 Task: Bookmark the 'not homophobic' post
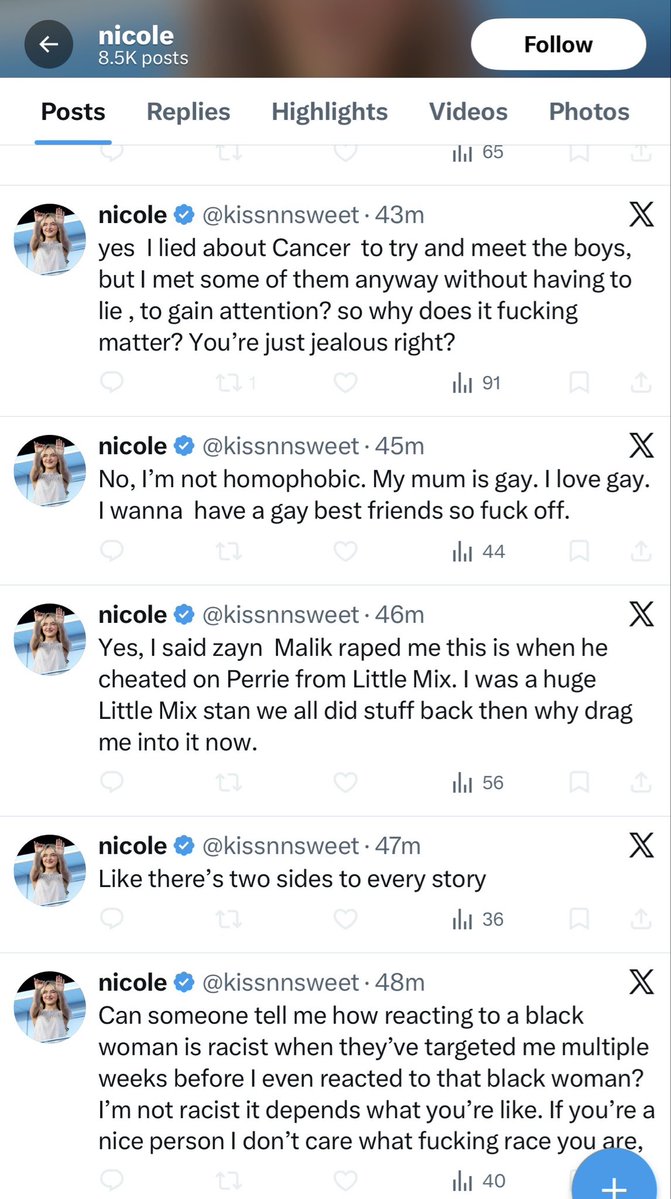coord(578,551)
